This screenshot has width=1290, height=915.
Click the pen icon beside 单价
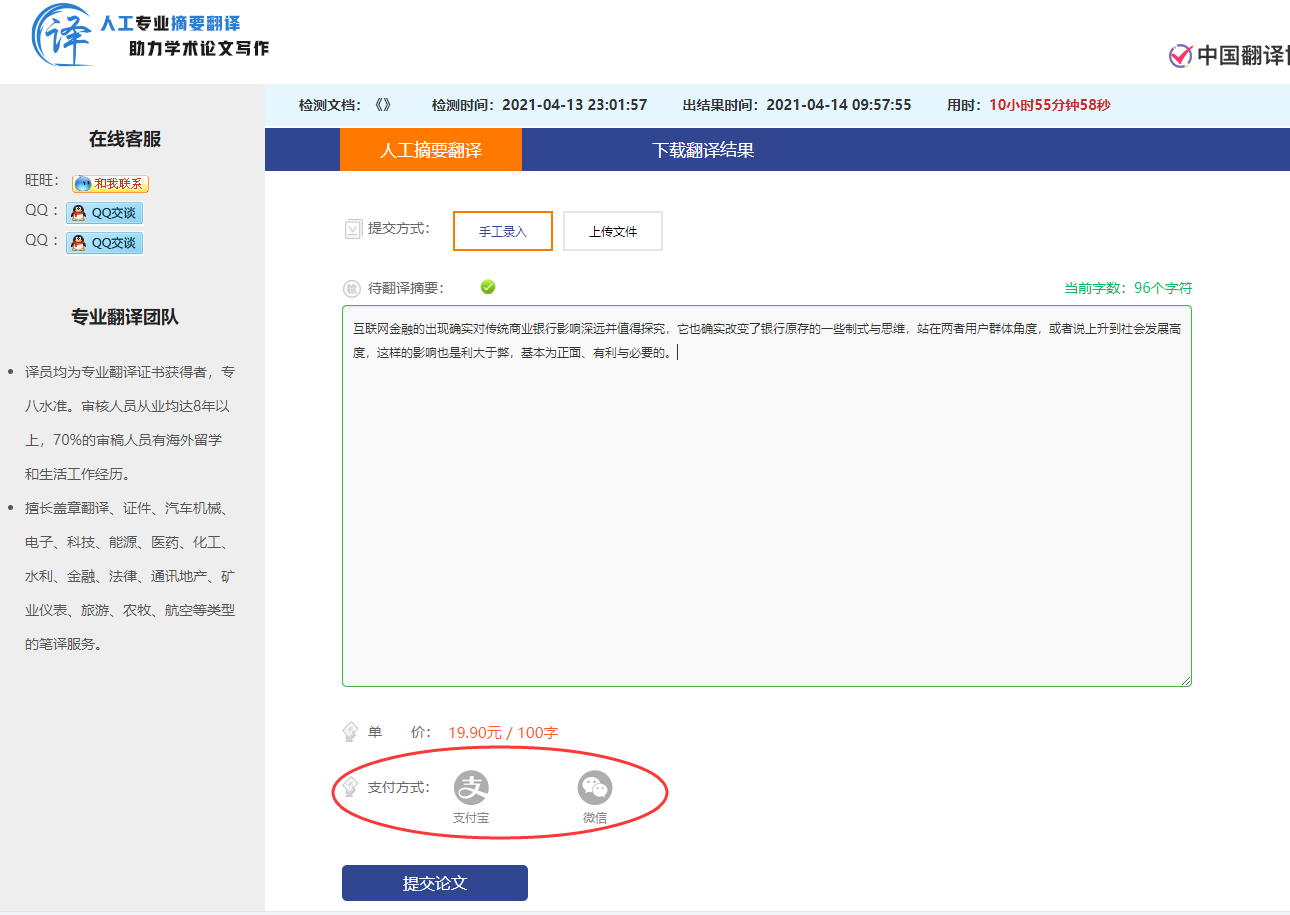(350, 732)
